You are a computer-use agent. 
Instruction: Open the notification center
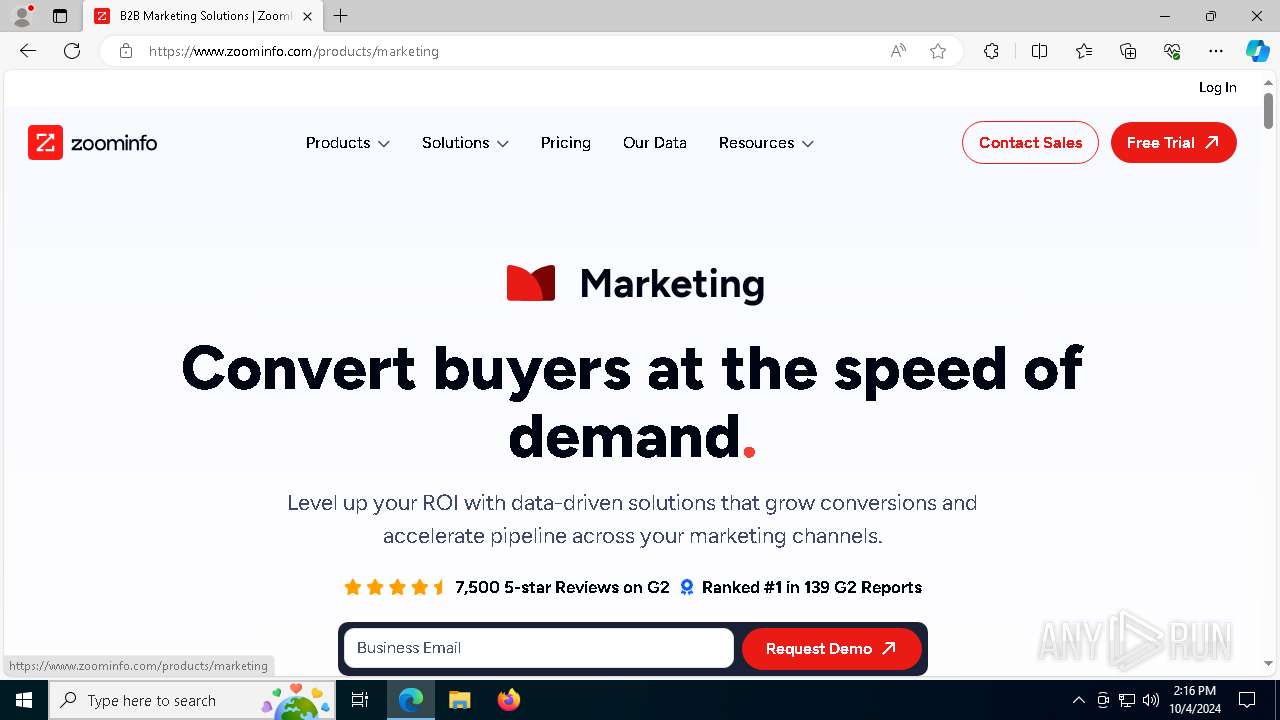pos(1247,700)
